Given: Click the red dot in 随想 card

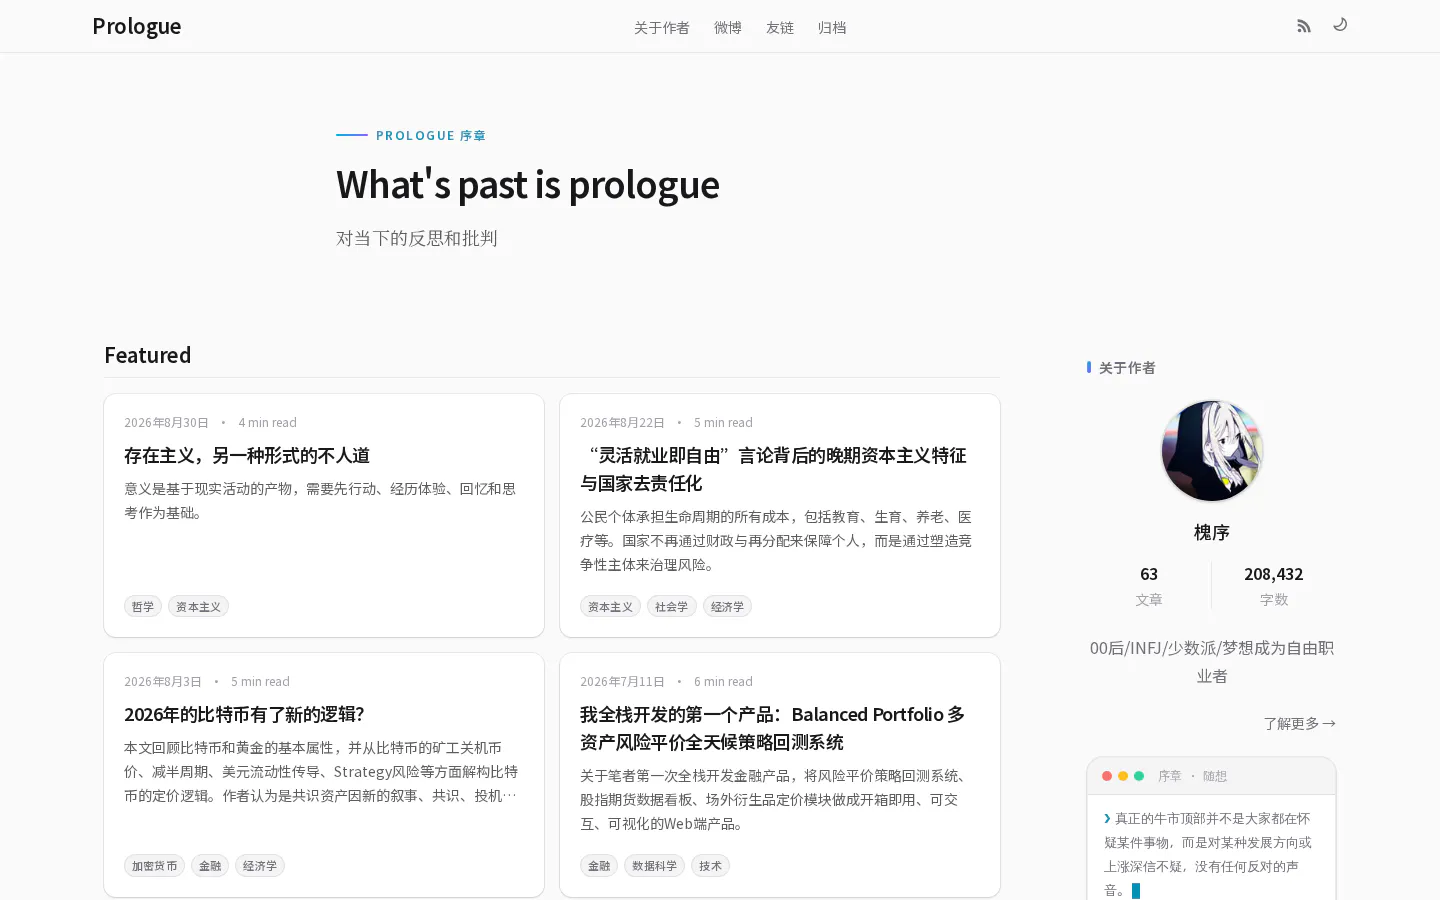Looking at the screenshot, I should pyautogui.click(x=1107, y=776).
